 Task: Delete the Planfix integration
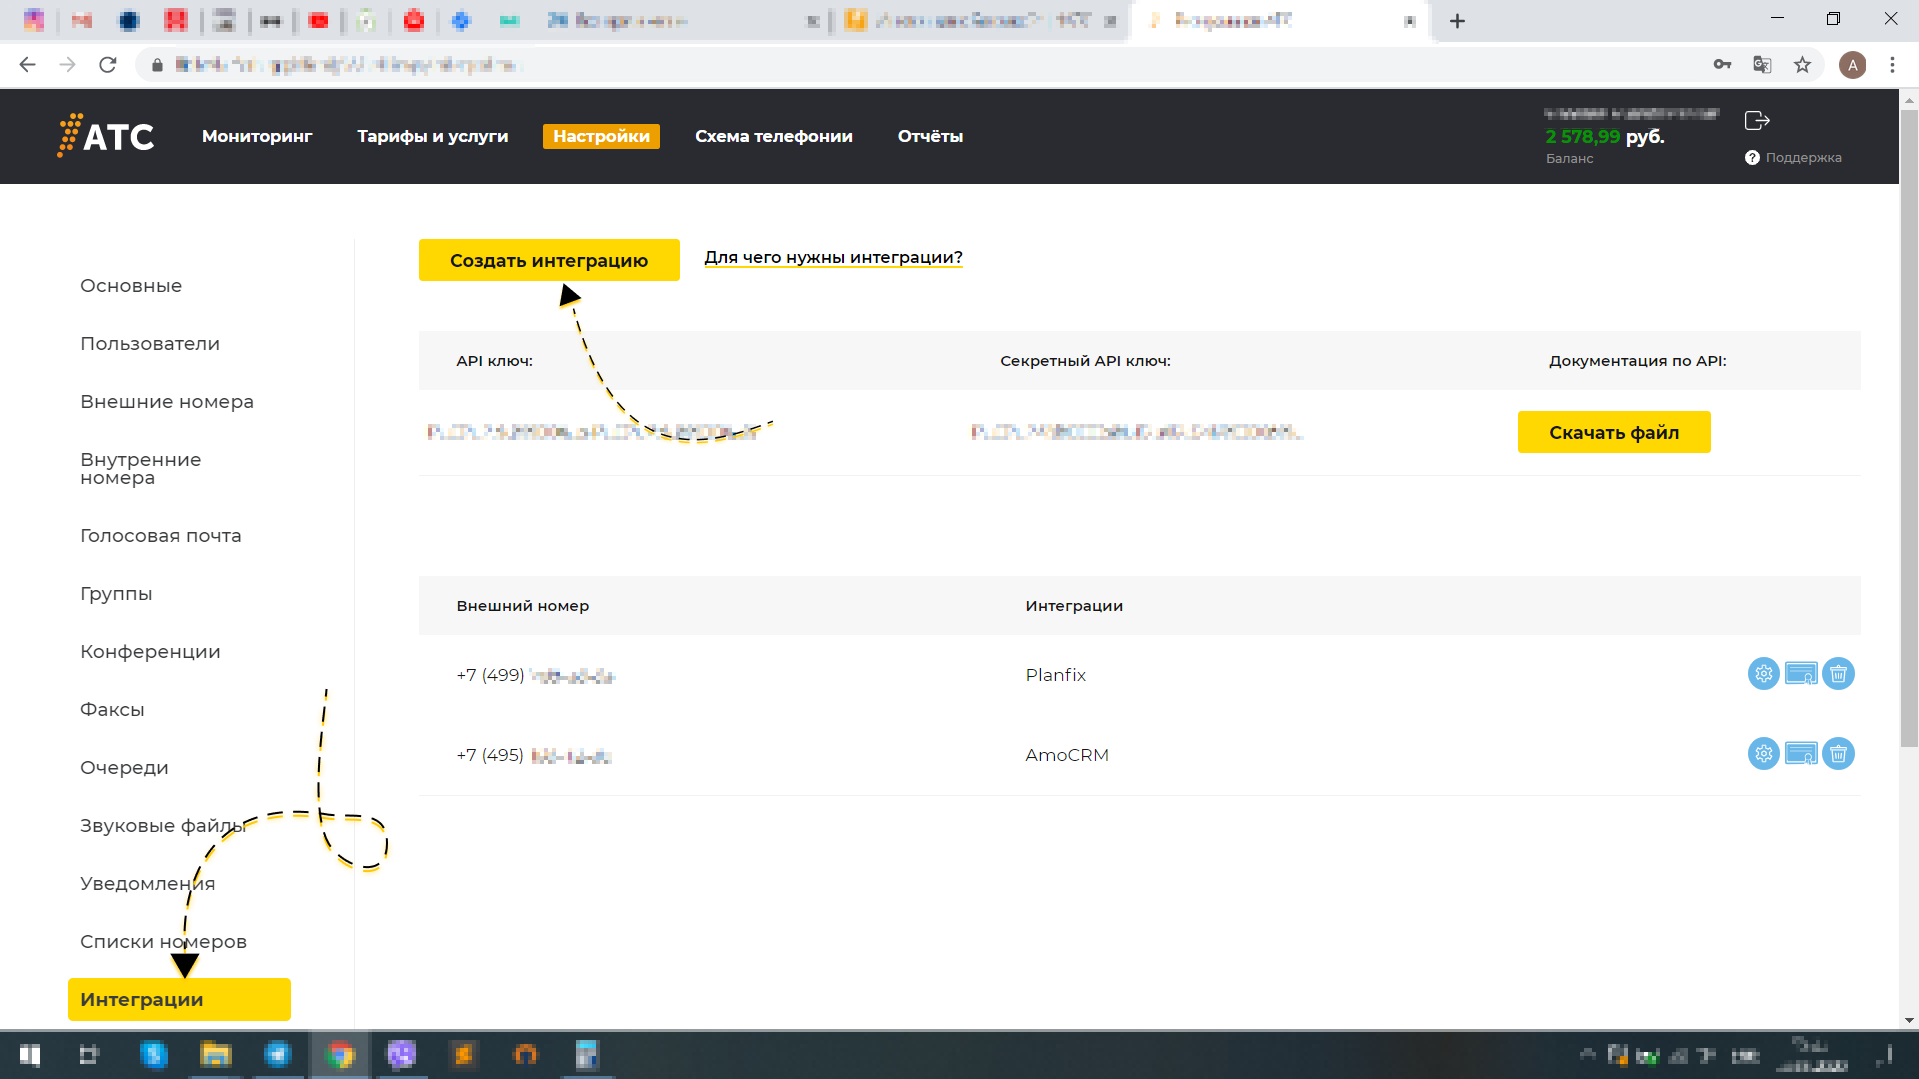1838,674
